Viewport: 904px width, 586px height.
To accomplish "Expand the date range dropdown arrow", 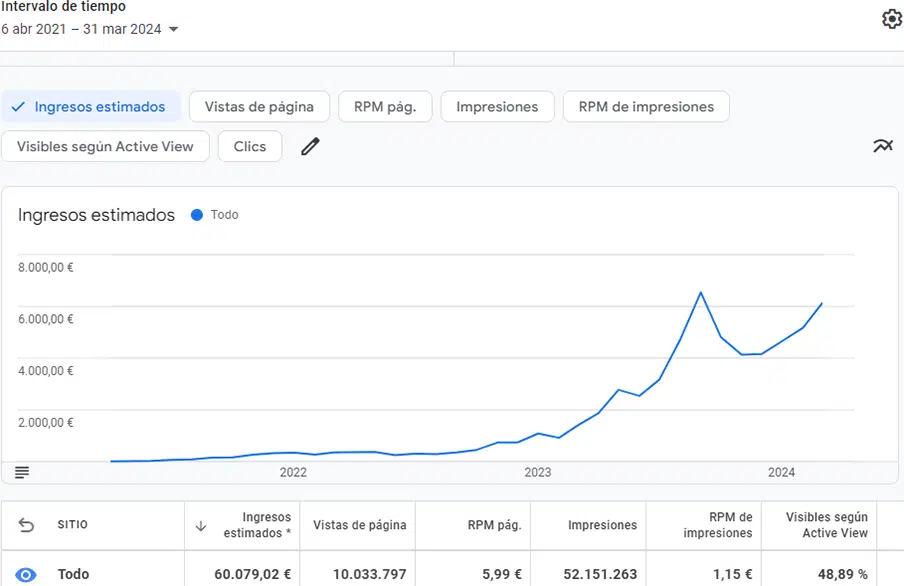I will [174, 29].
